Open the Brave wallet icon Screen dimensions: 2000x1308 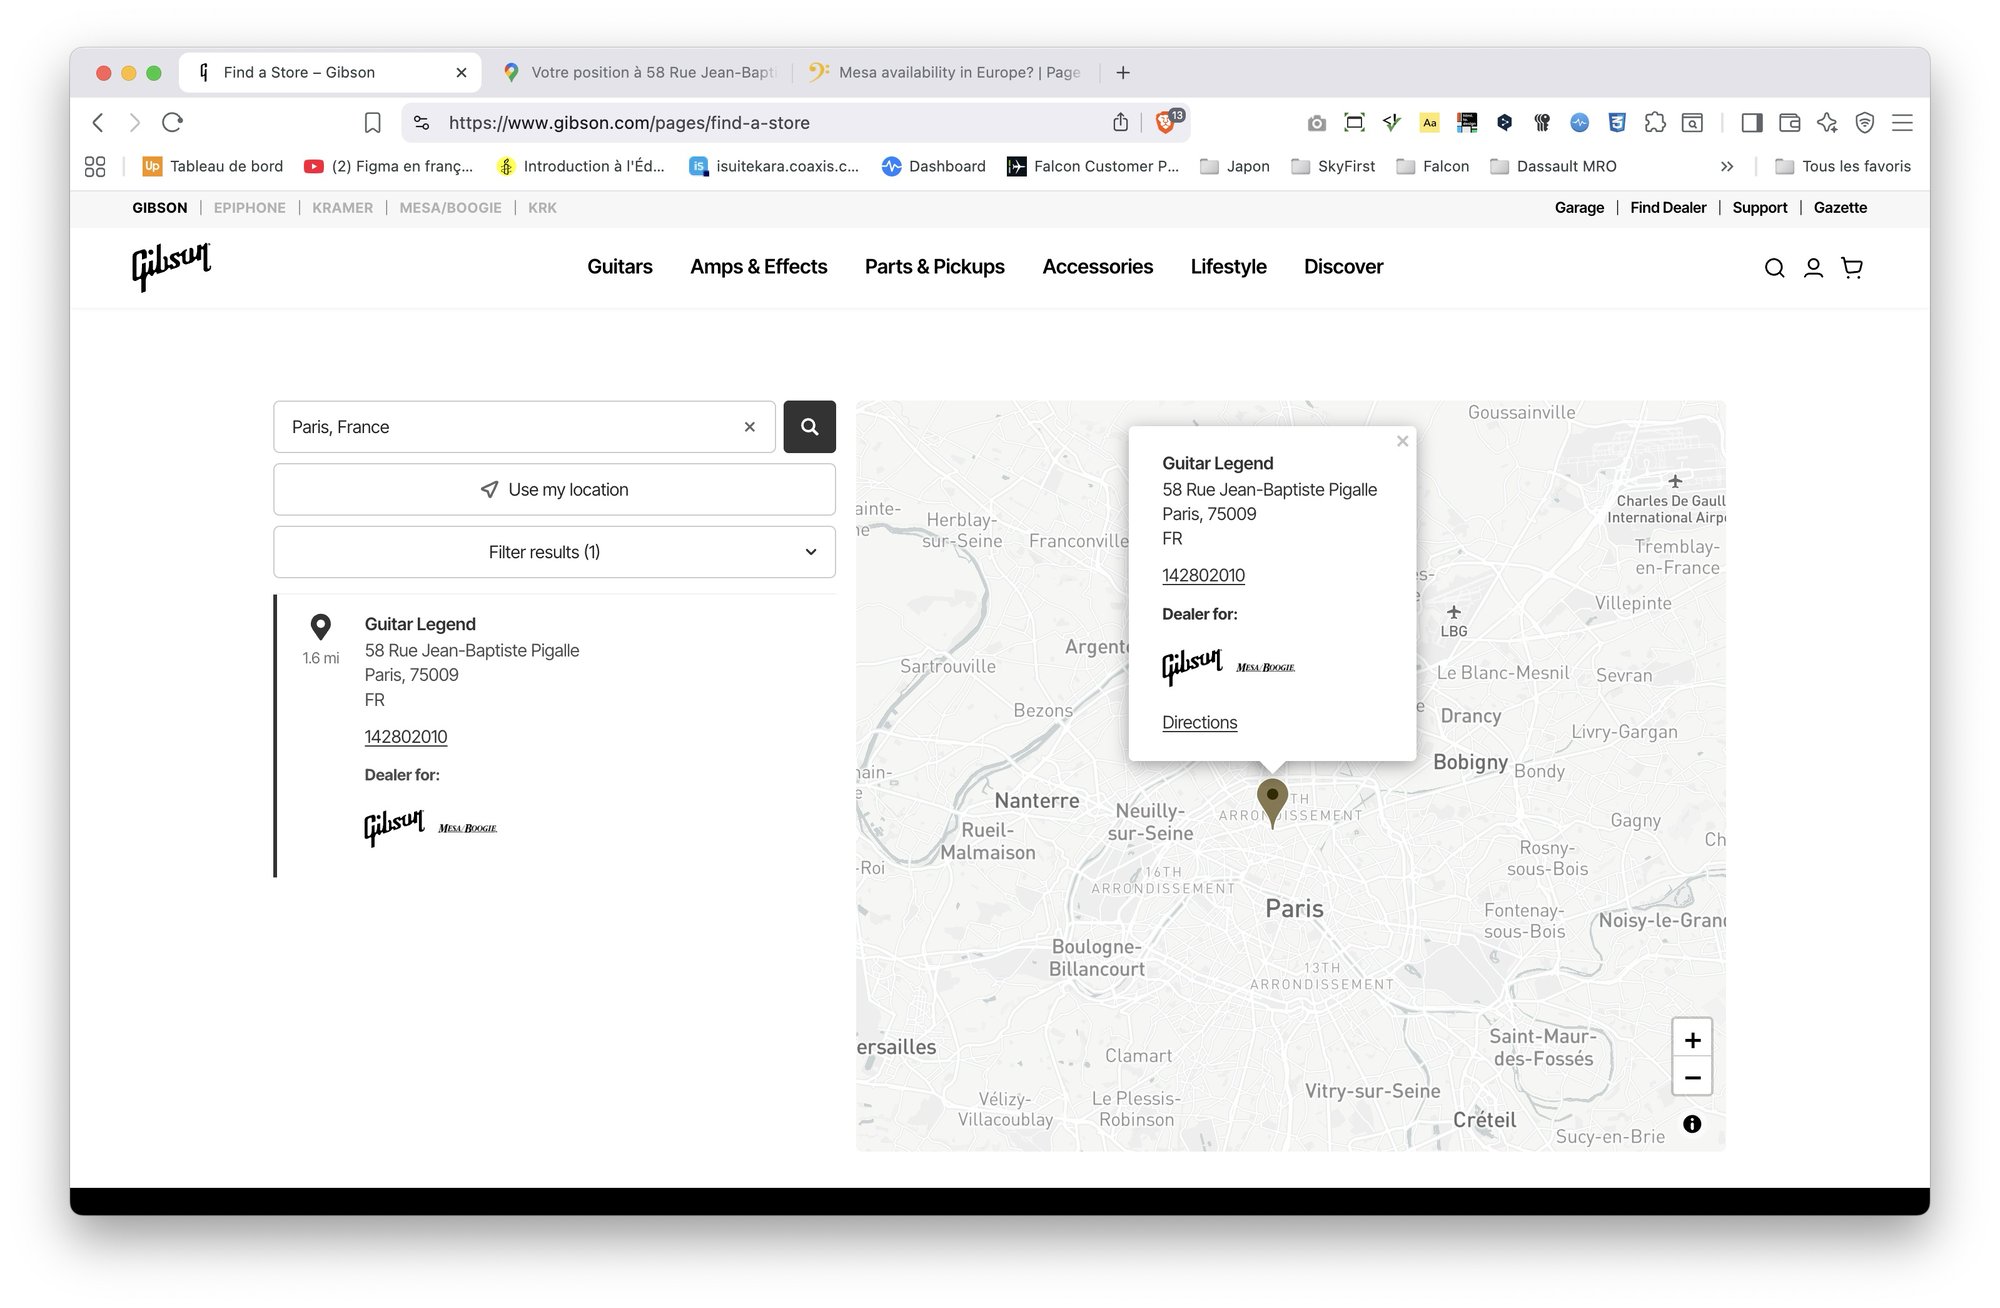point(1790,123)
